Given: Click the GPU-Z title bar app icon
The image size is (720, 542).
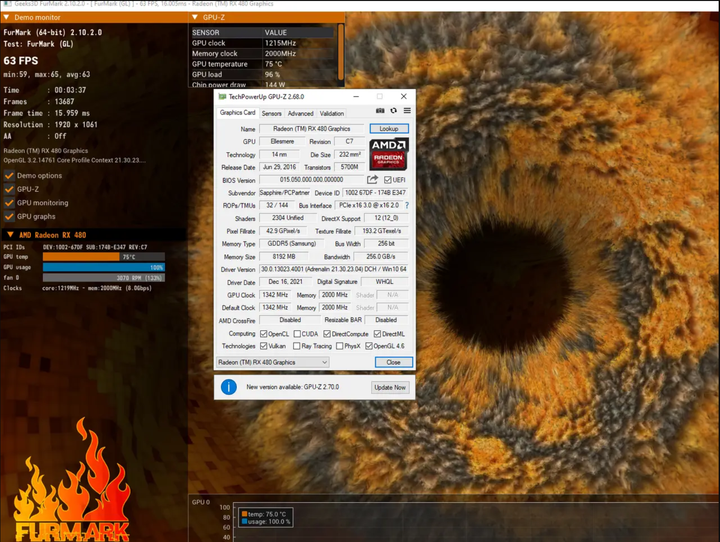Looking at the screenshot, I should pyautogui.click(x=222, y=96).
